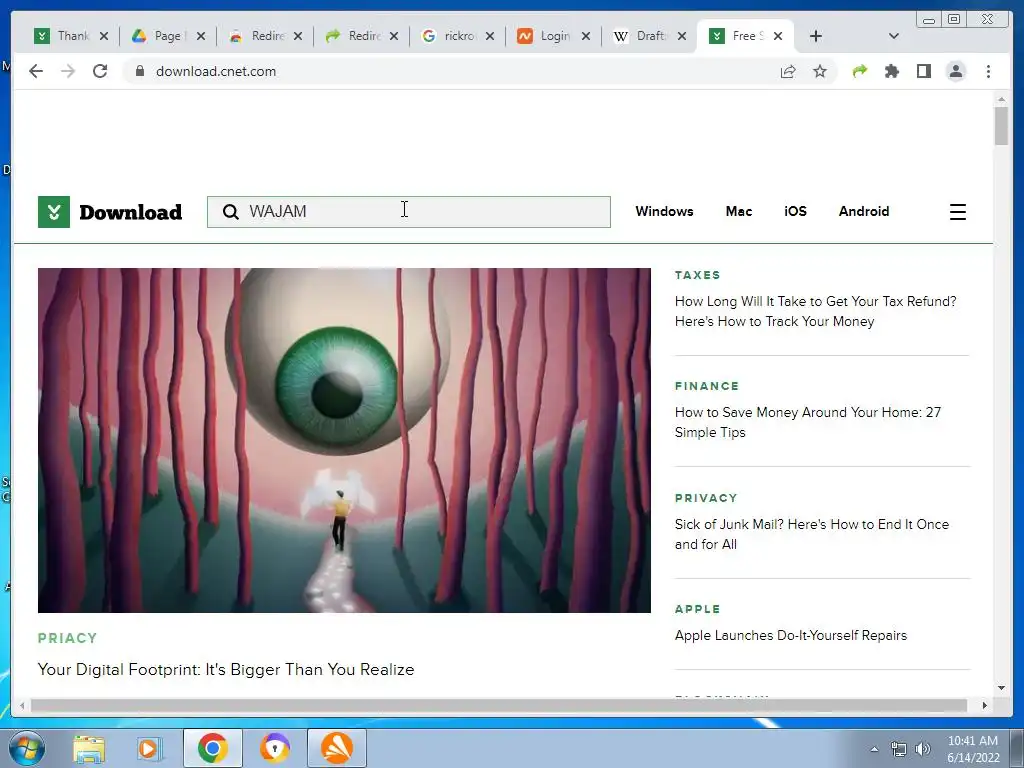Bookmark this page with the star icon
1024x768 pixels.
pos(820,71)
